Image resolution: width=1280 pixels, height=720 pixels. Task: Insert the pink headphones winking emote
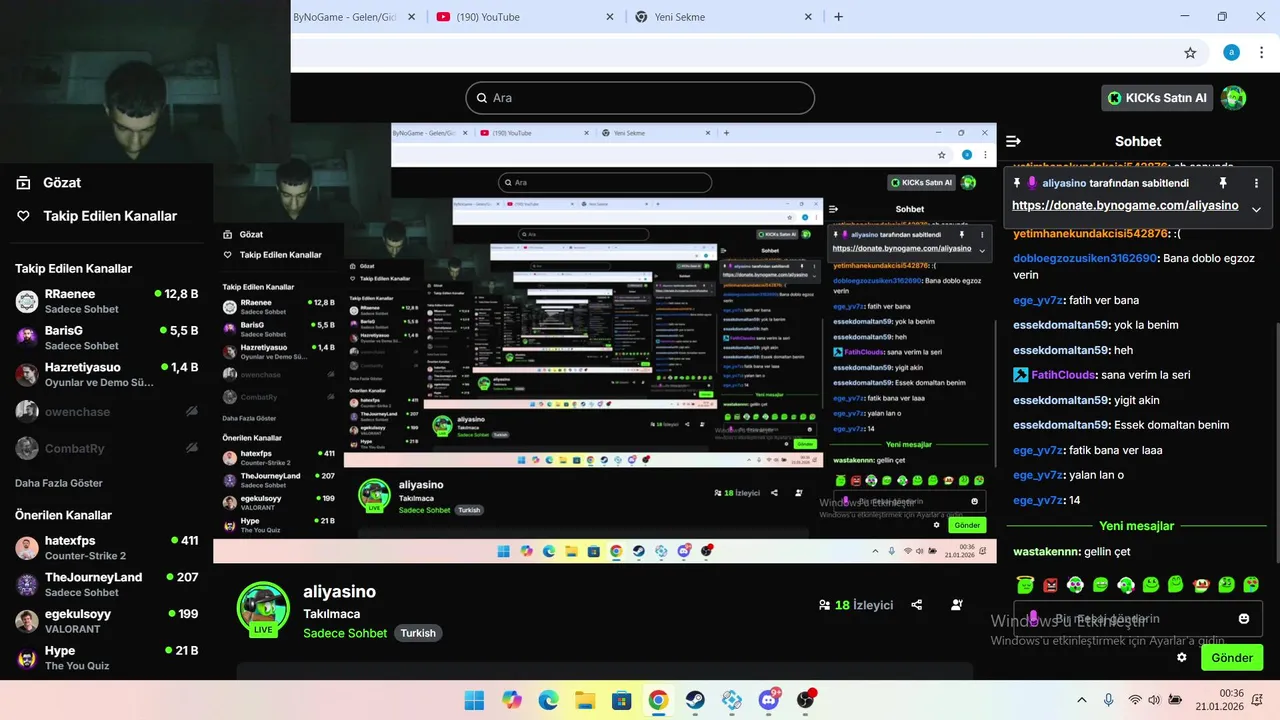coord(1126,584)
